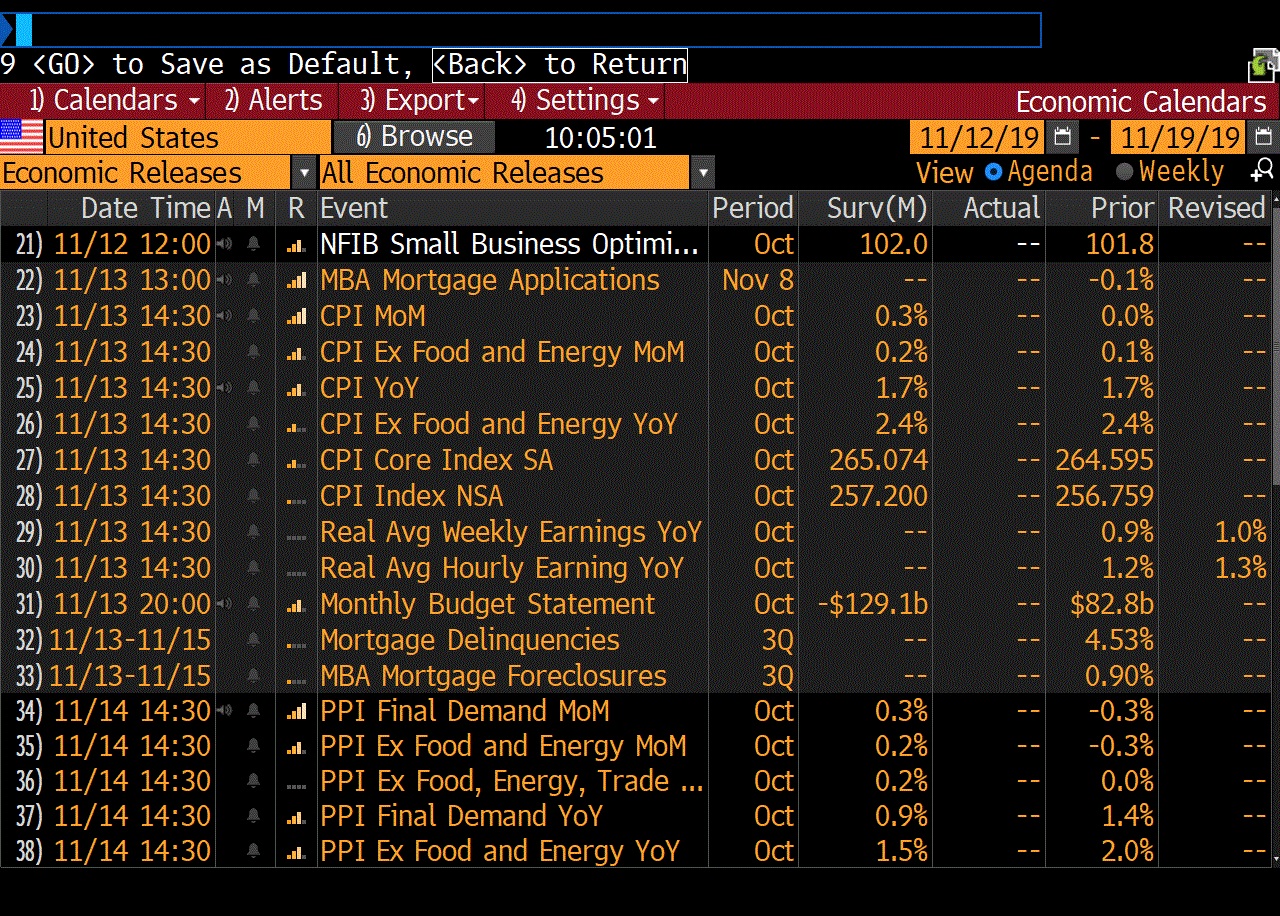This screenshot has width=1280, height=916.
Task: Toggle alert bell for NFIB Small Business row
Action: click(x=254, y=244)
